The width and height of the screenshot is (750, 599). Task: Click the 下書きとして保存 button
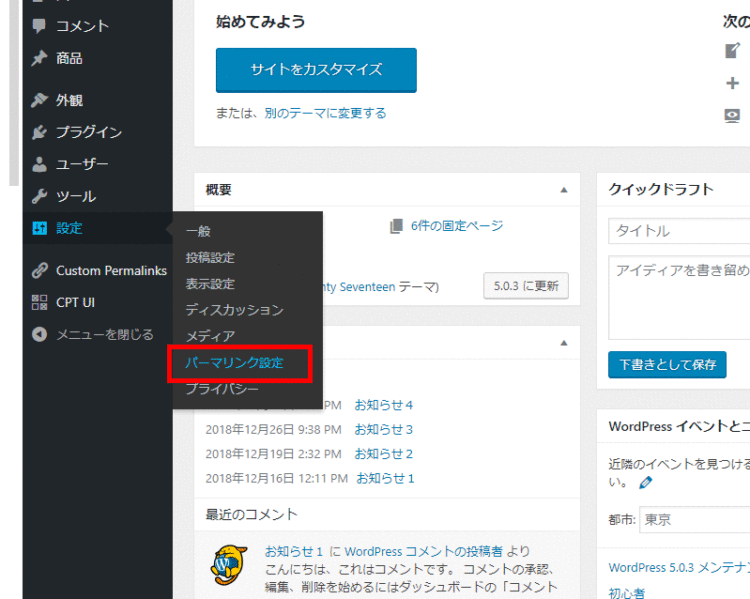point(667,364)
